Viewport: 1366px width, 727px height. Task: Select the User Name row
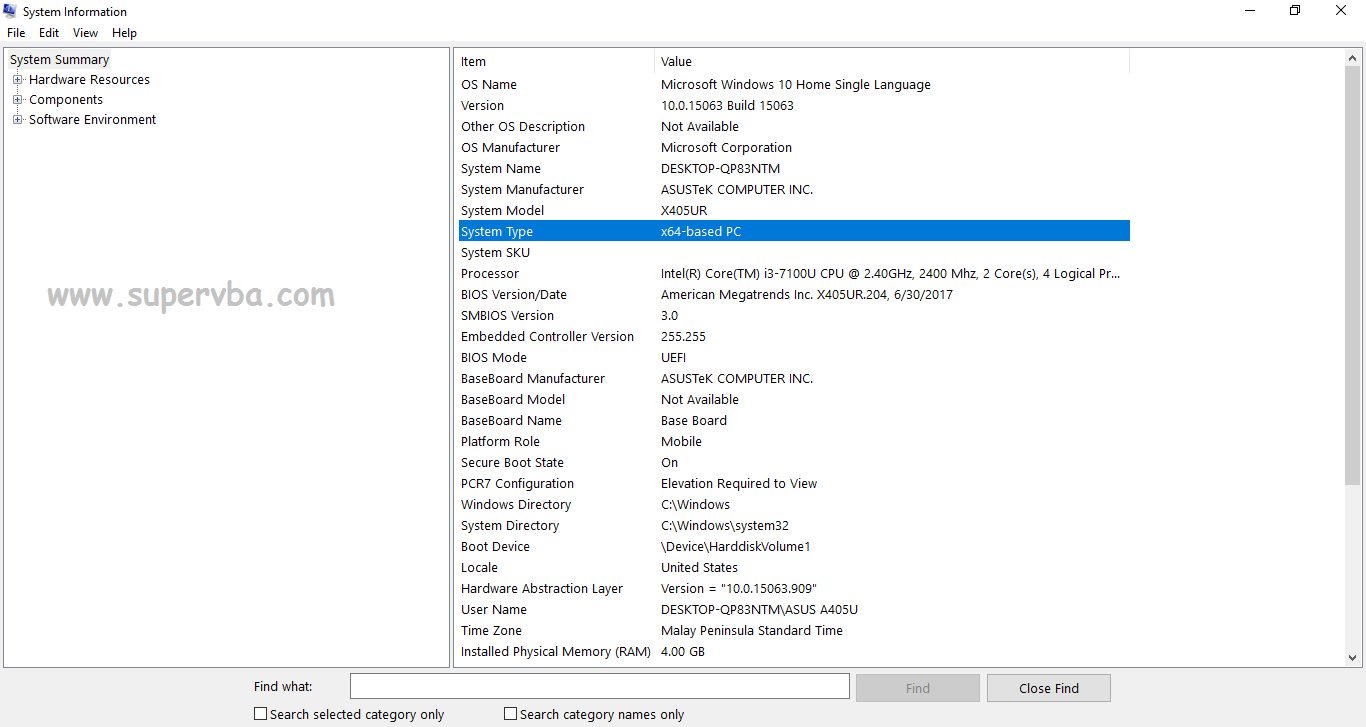(794, 610)
